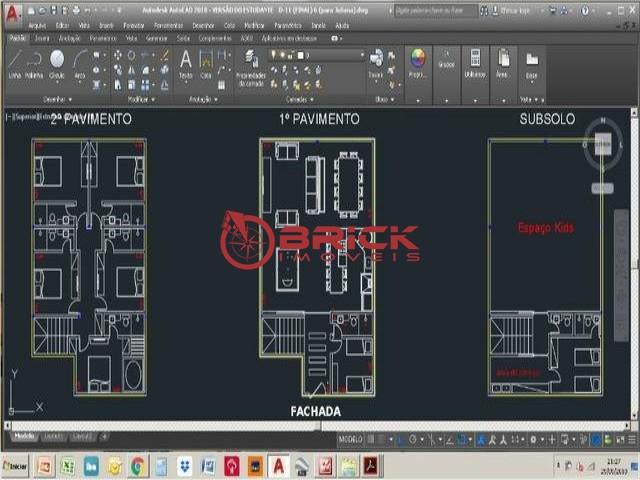Open the Arco options arrow
This screenshot has height=480, width=640.
pyautogui.click(x=80, y=82)
